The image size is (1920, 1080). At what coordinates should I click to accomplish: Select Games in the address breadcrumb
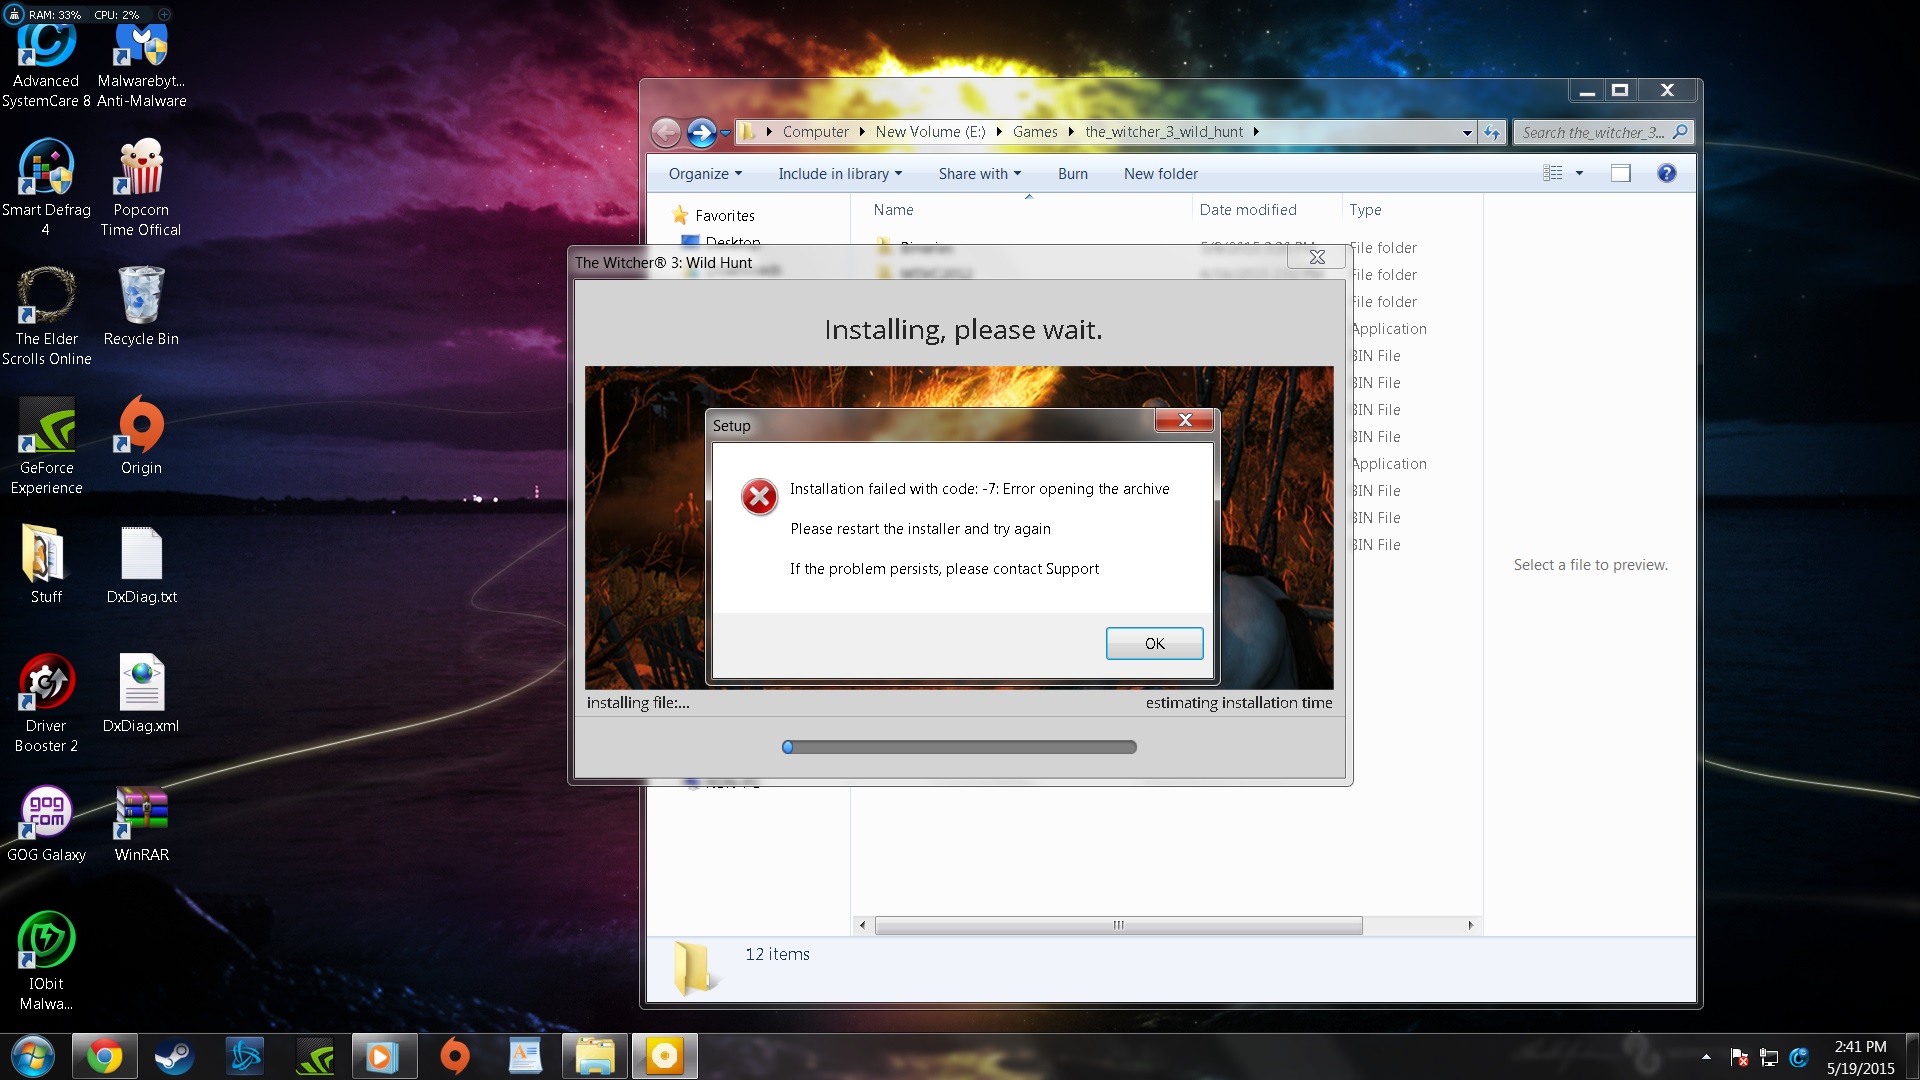coord(1035,132)
